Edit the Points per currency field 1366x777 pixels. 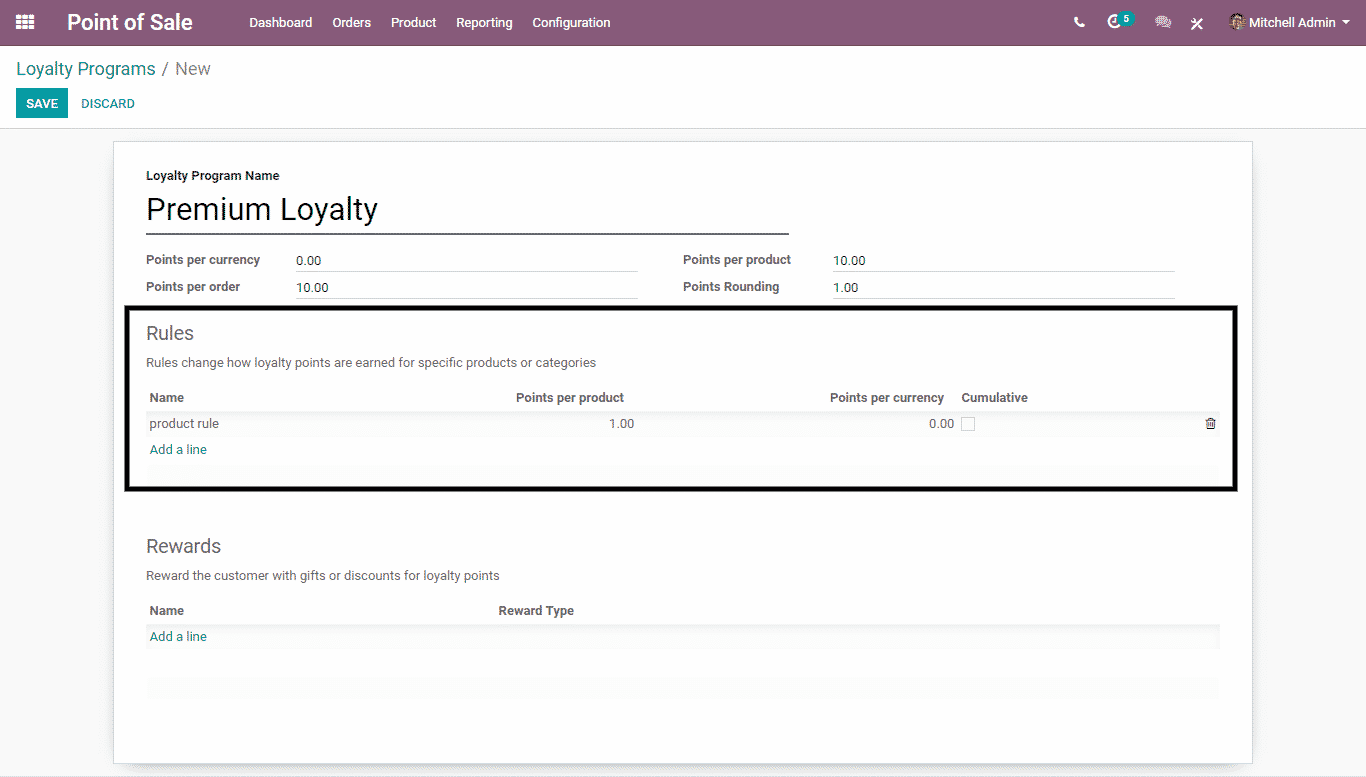(465, 261)
